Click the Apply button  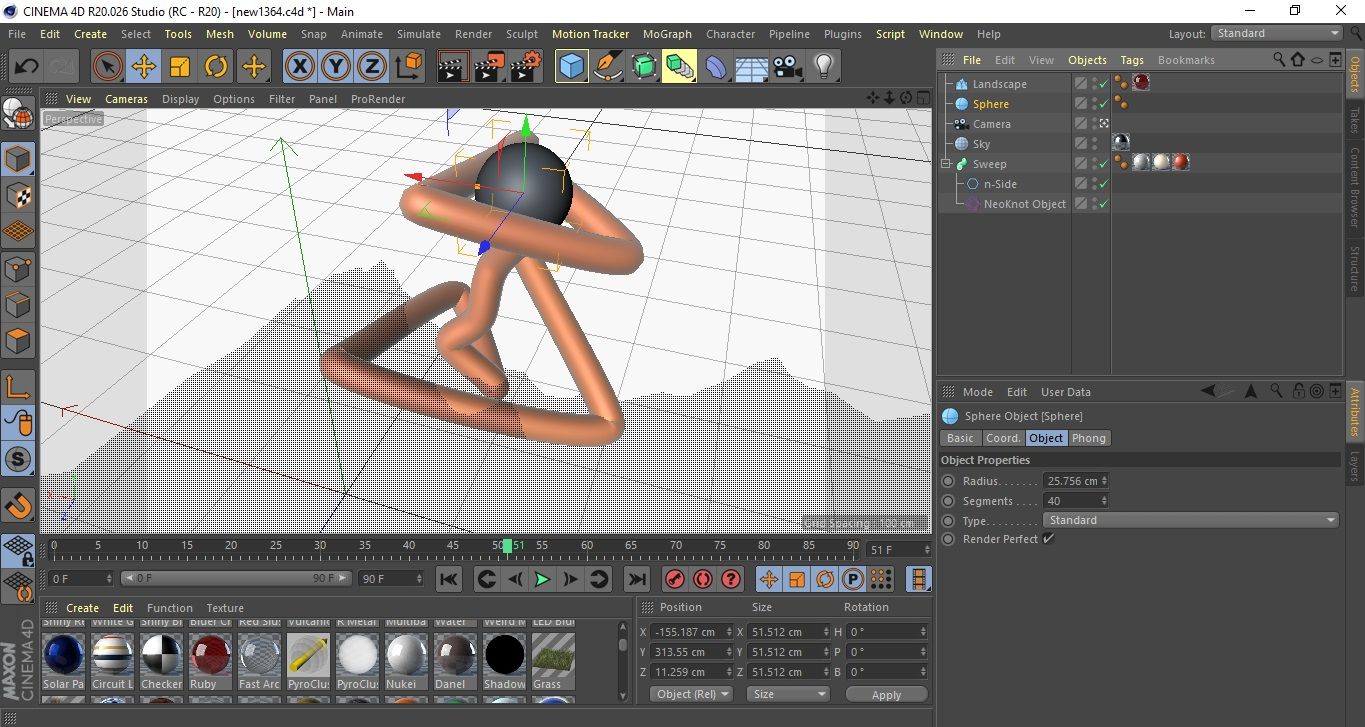(x=886, y=694)
